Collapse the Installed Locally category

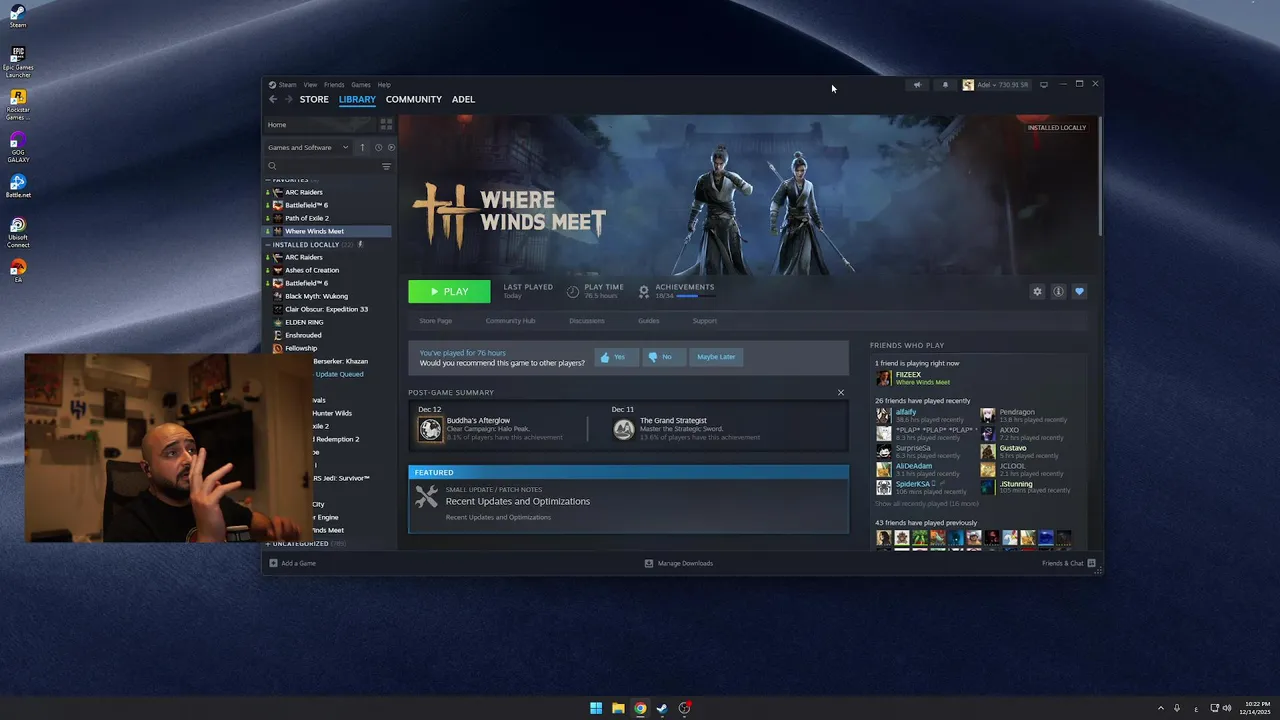coord(269,244)
